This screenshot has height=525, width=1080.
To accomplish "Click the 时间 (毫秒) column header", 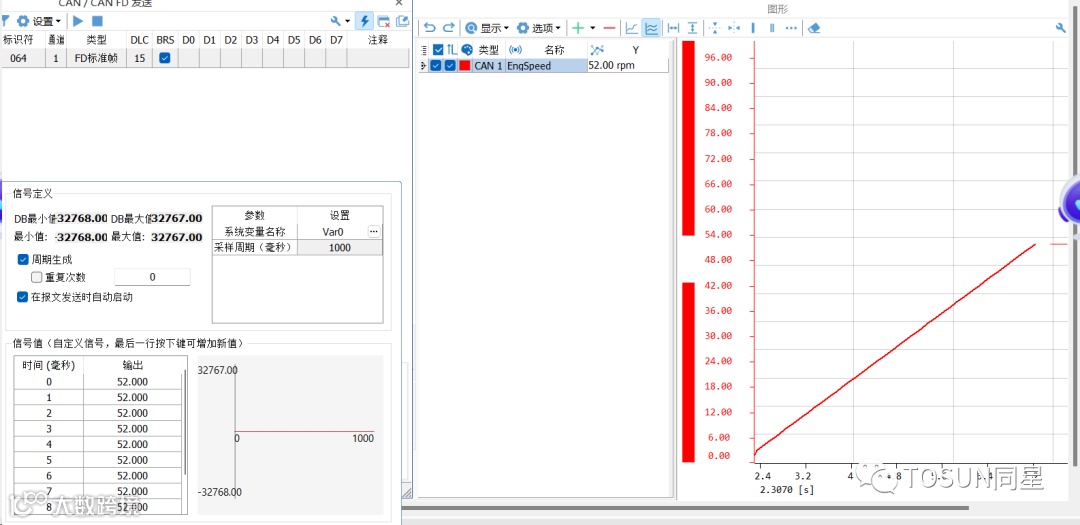I will coord(48,365).
